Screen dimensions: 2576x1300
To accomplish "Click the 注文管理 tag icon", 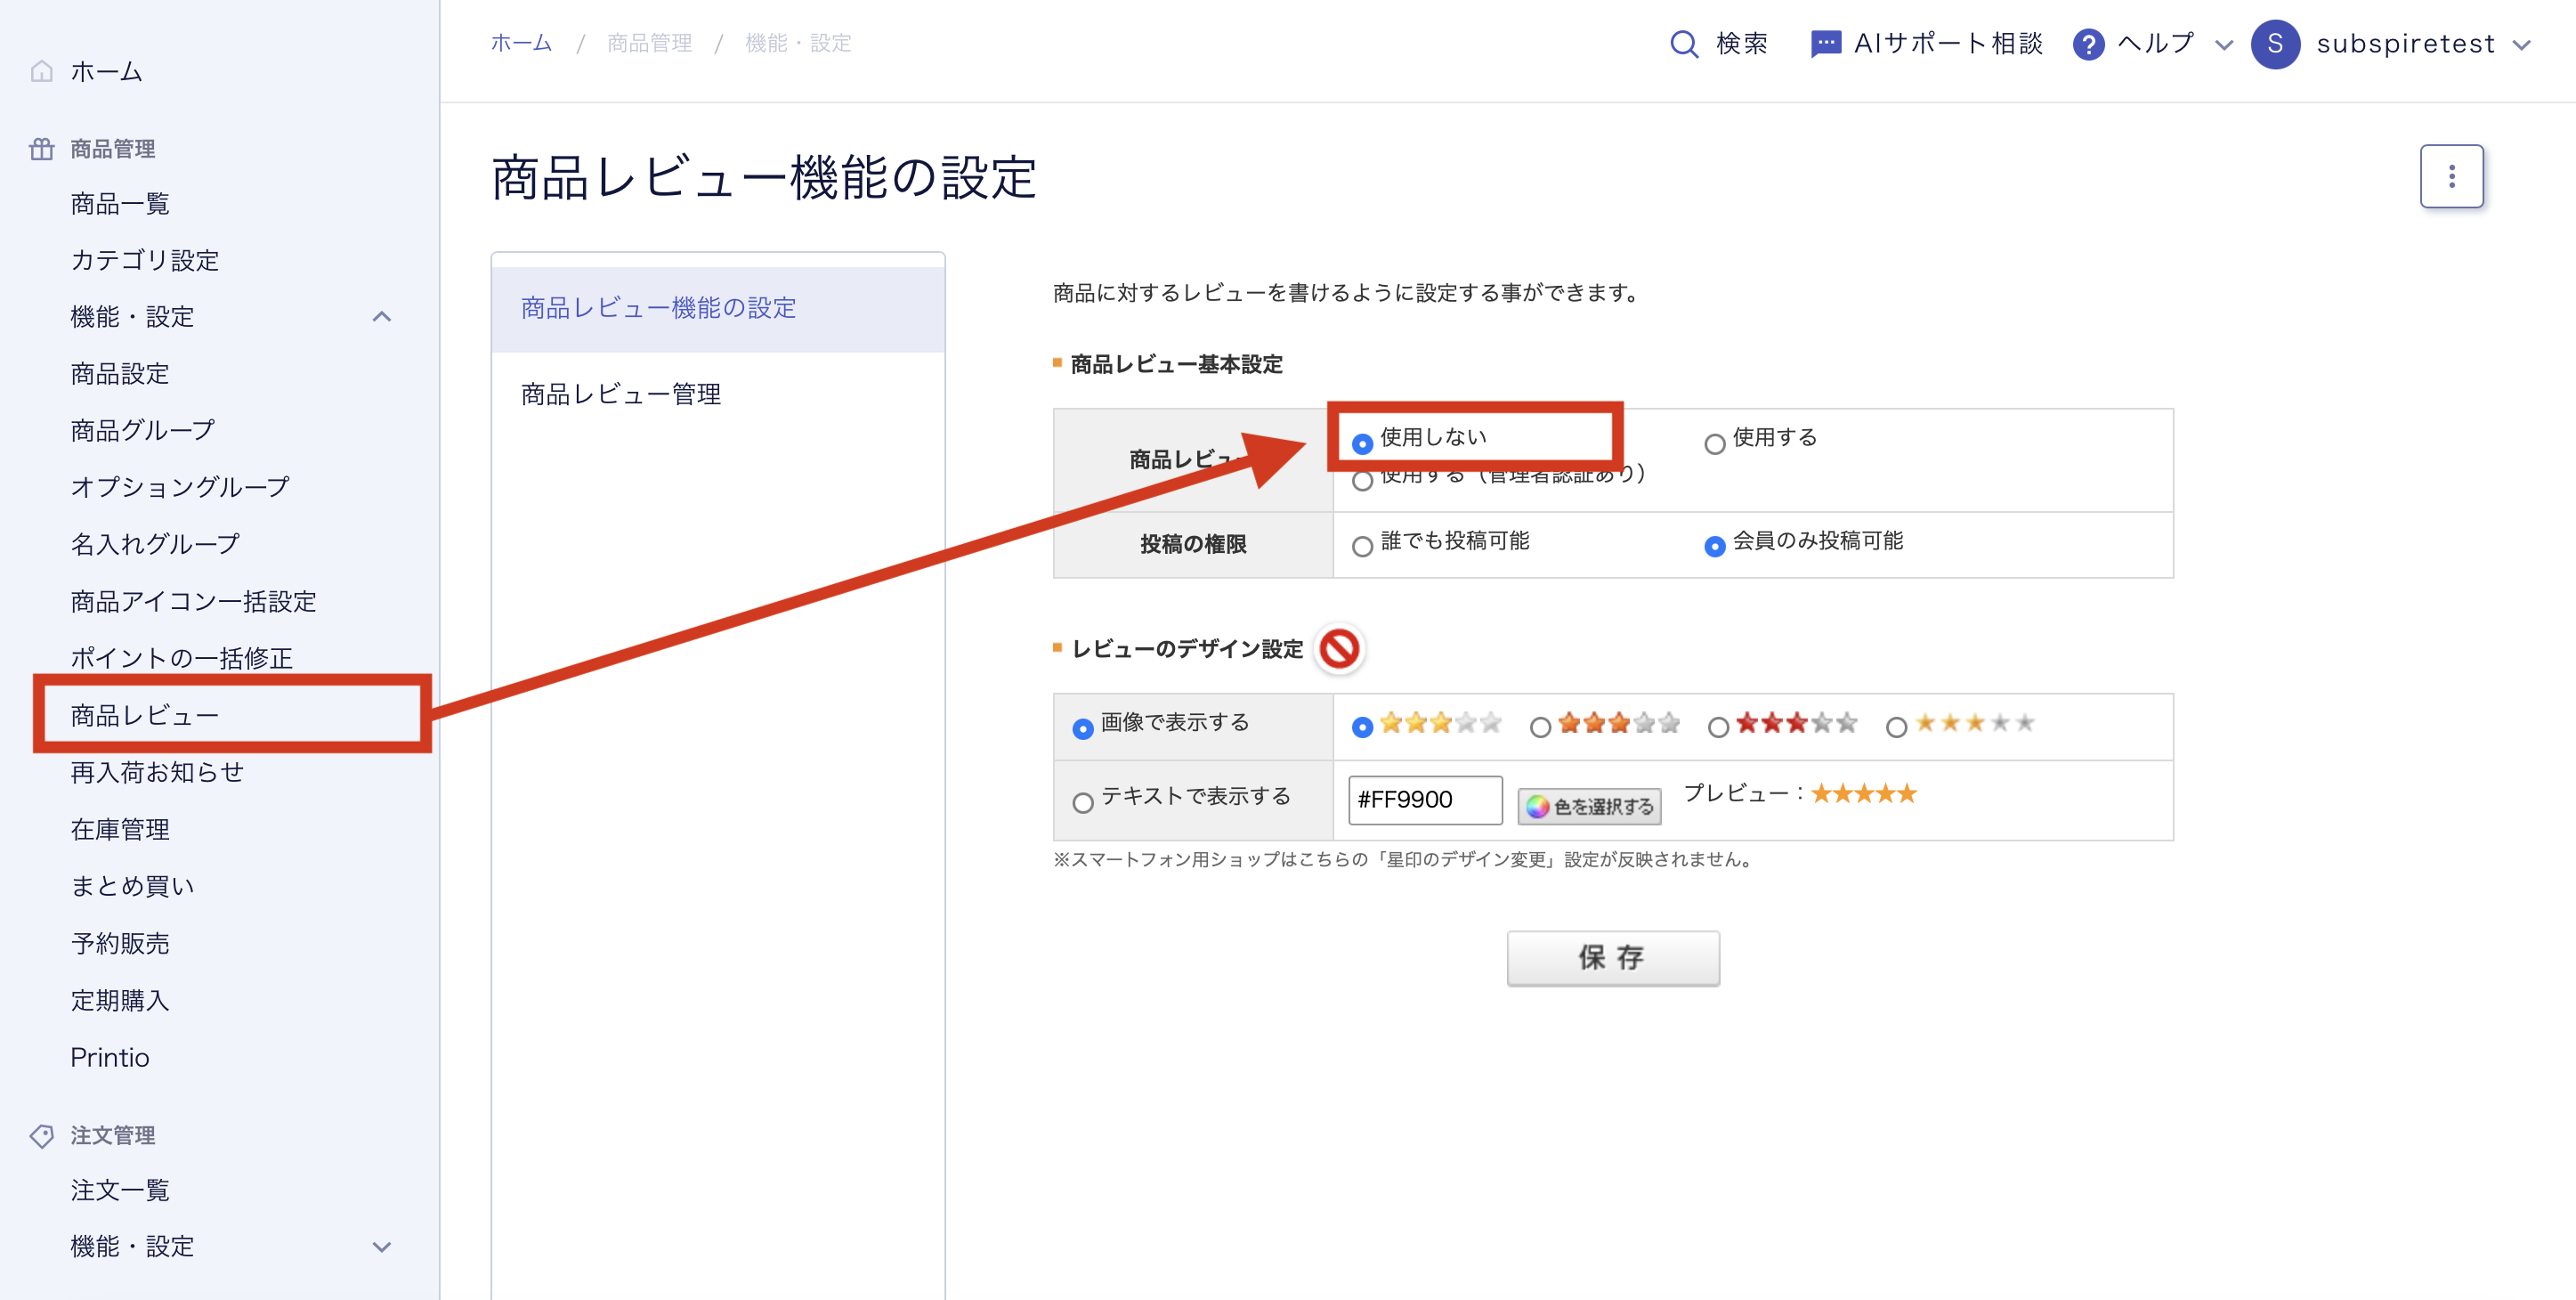I will pyautogui.click(x=41, y=1136).
